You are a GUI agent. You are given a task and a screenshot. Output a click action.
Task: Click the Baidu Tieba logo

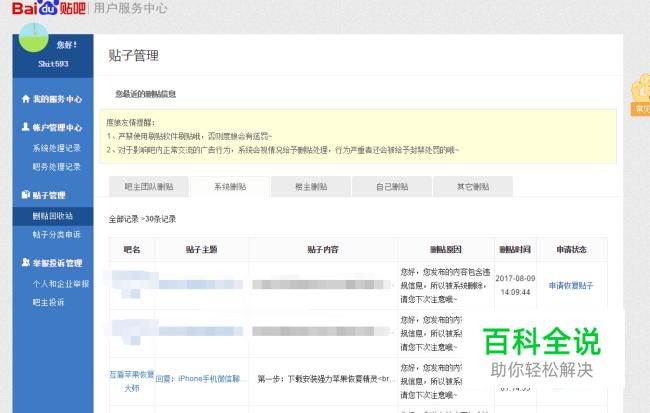(49, 7)
